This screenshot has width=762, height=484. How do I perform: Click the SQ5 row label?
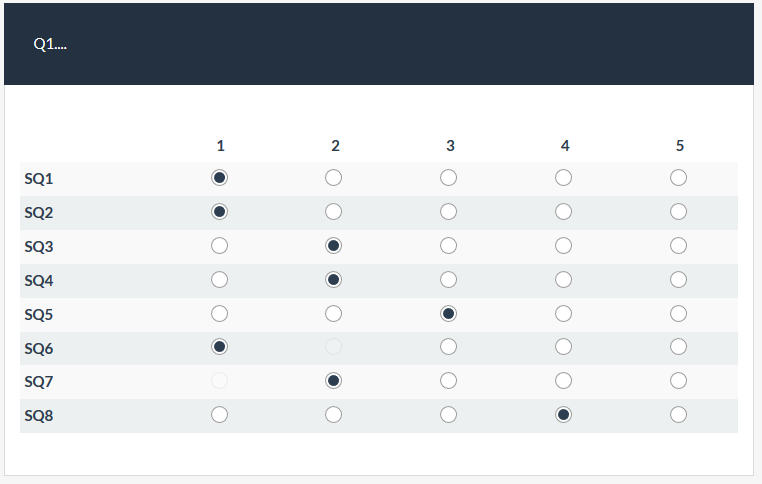coord(39,314)
